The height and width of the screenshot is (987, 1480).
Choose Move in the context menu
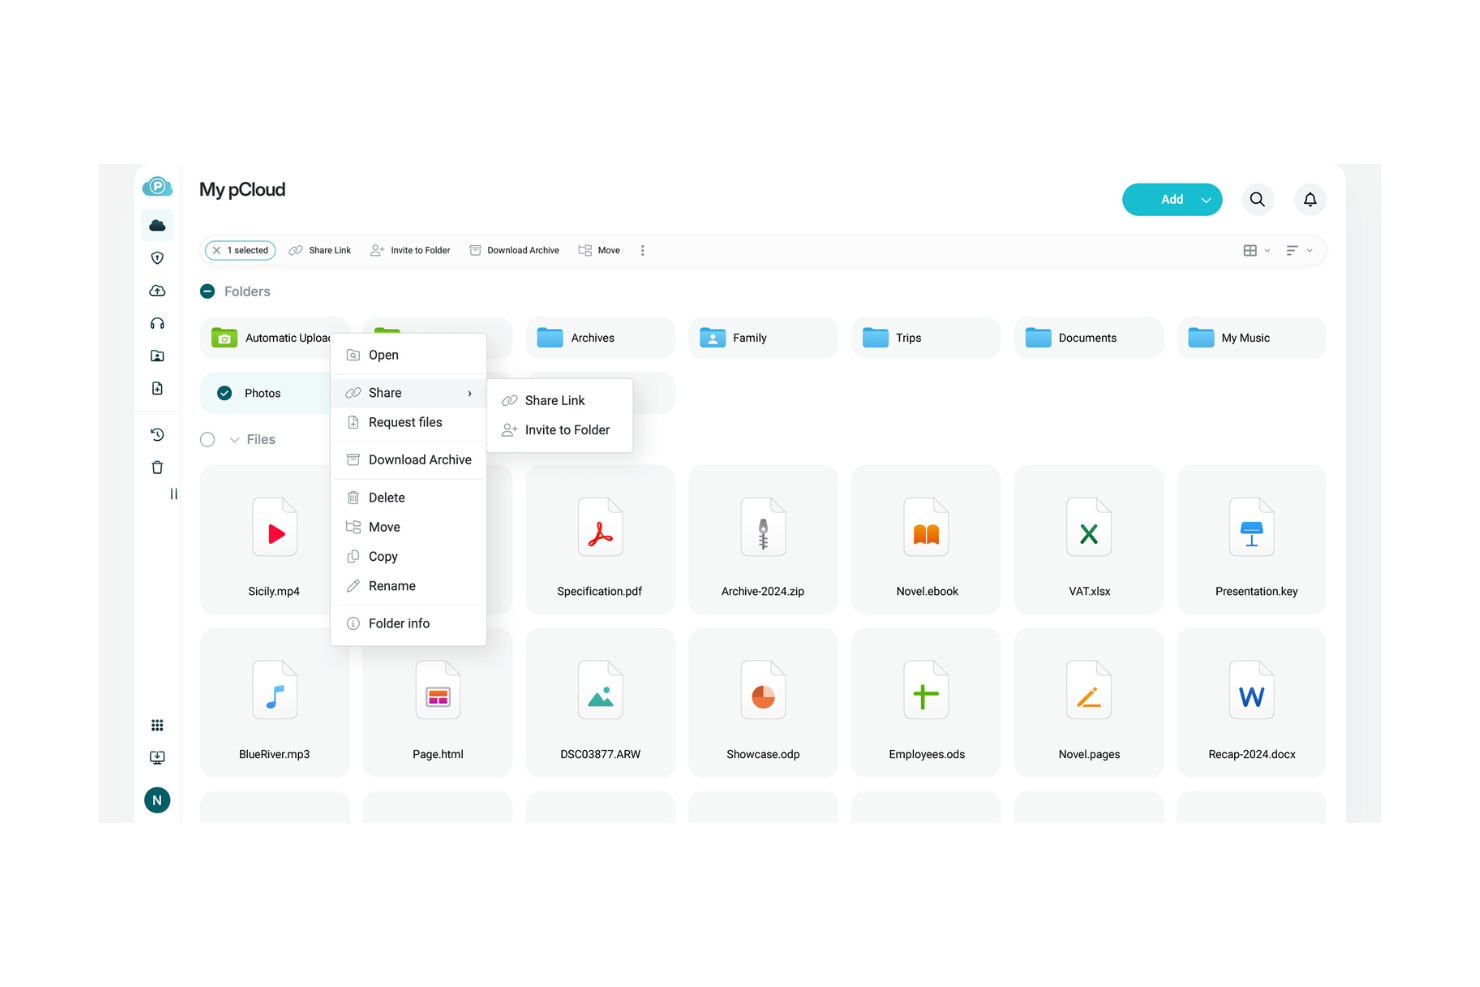point(408,527)
